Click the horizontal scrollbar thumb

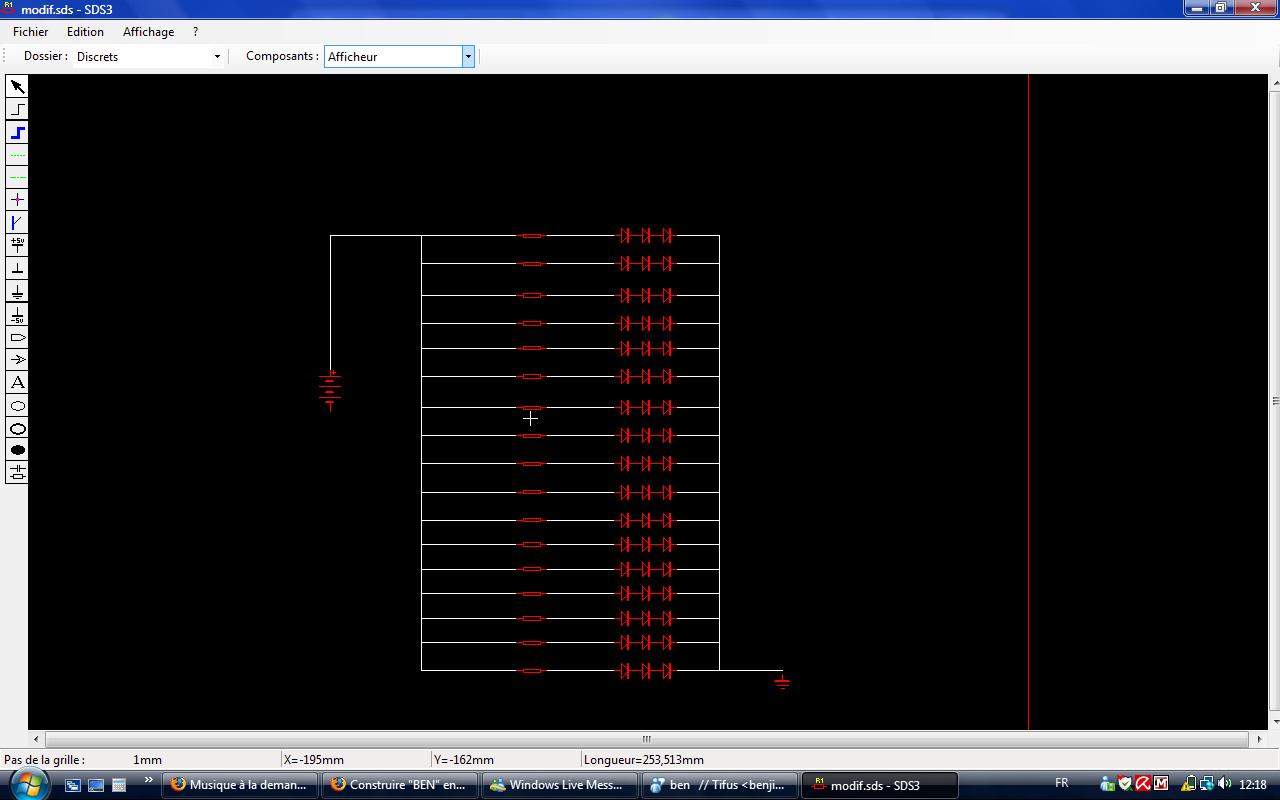646,739
